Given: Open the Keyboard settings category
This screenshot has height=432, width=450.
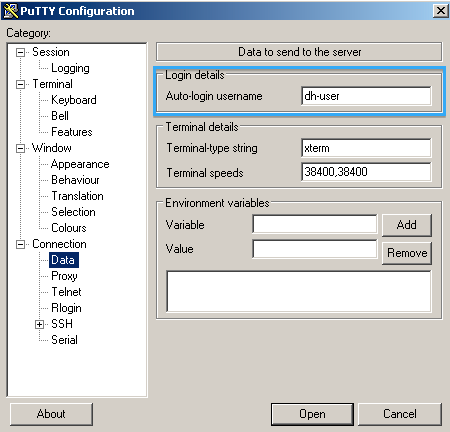Looking at the screenshot, I should click(x=74, y=100).
